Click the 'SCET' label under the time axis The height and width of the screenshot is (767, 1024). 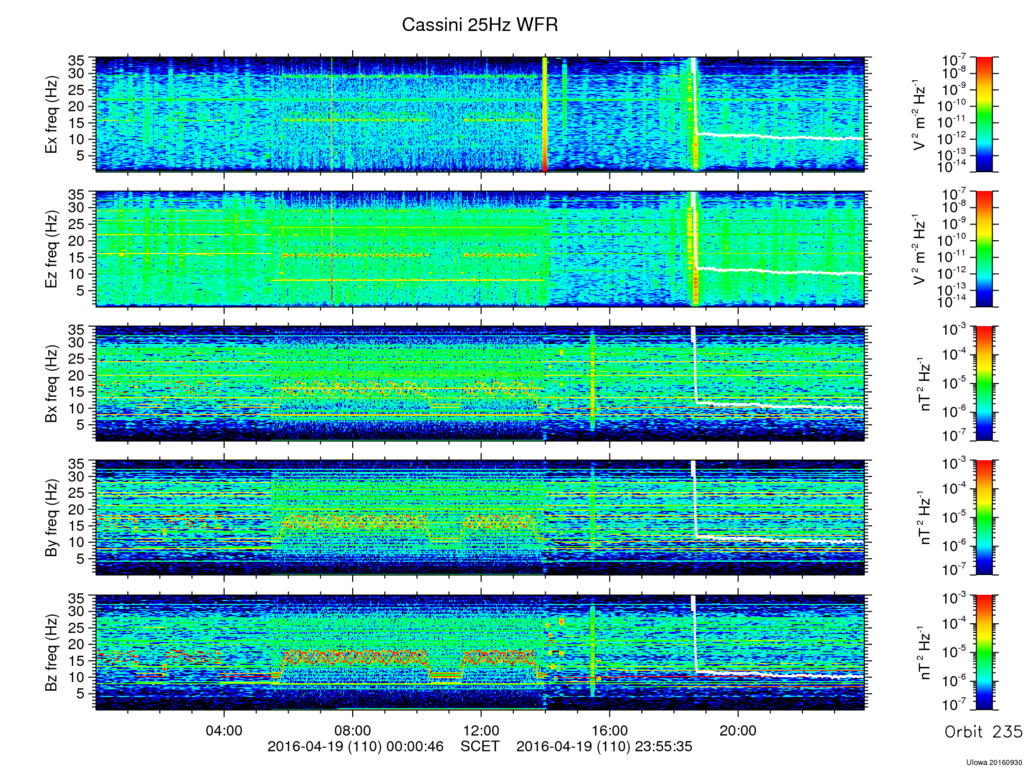pos(480,746)
